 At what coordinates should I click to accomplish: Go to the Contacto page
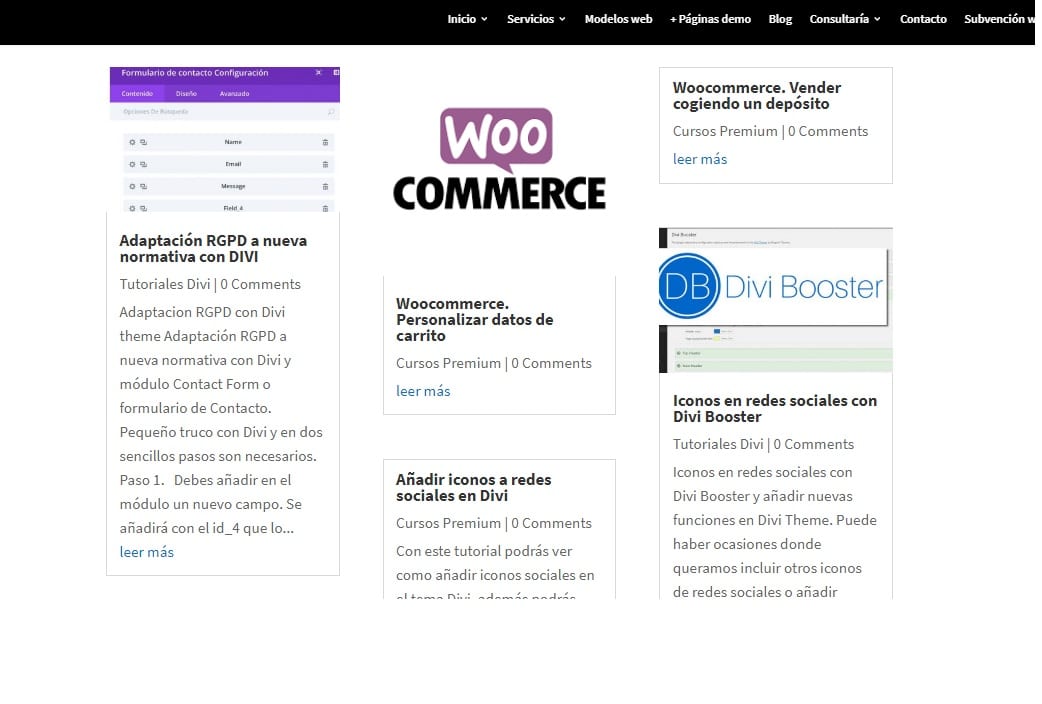coord(923,19)
